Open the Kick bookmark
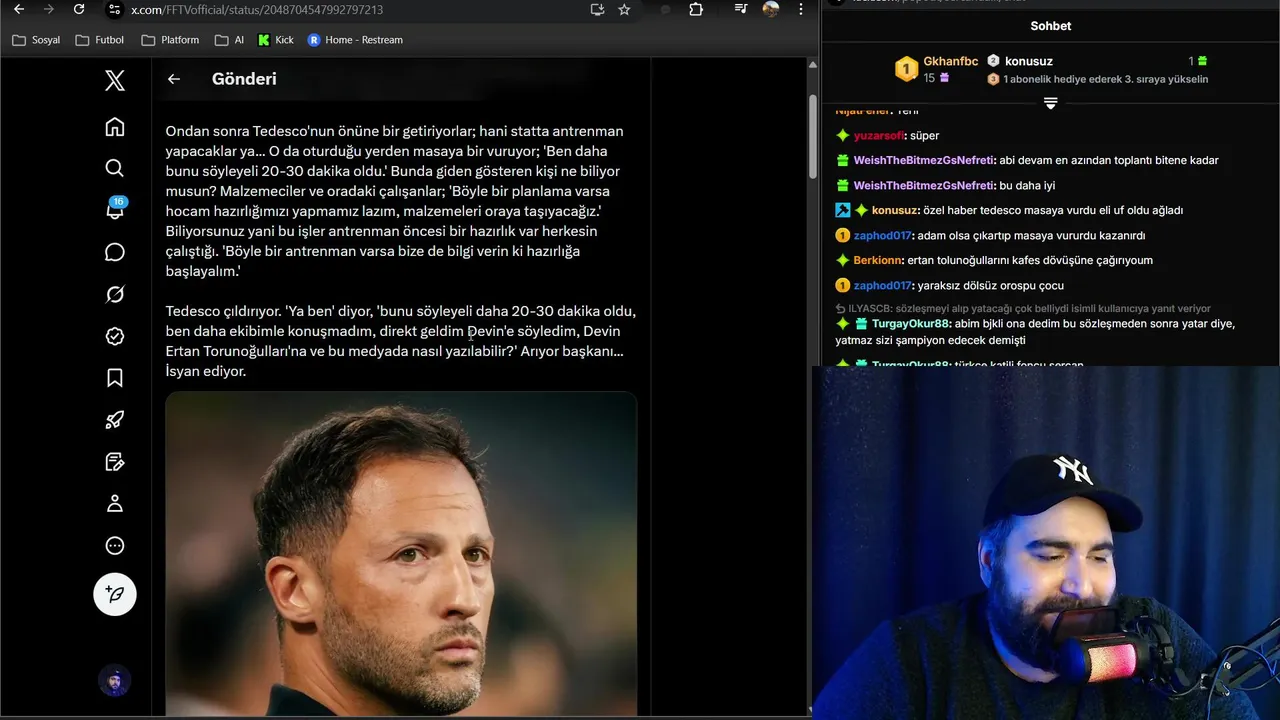 tap(276, 40)
